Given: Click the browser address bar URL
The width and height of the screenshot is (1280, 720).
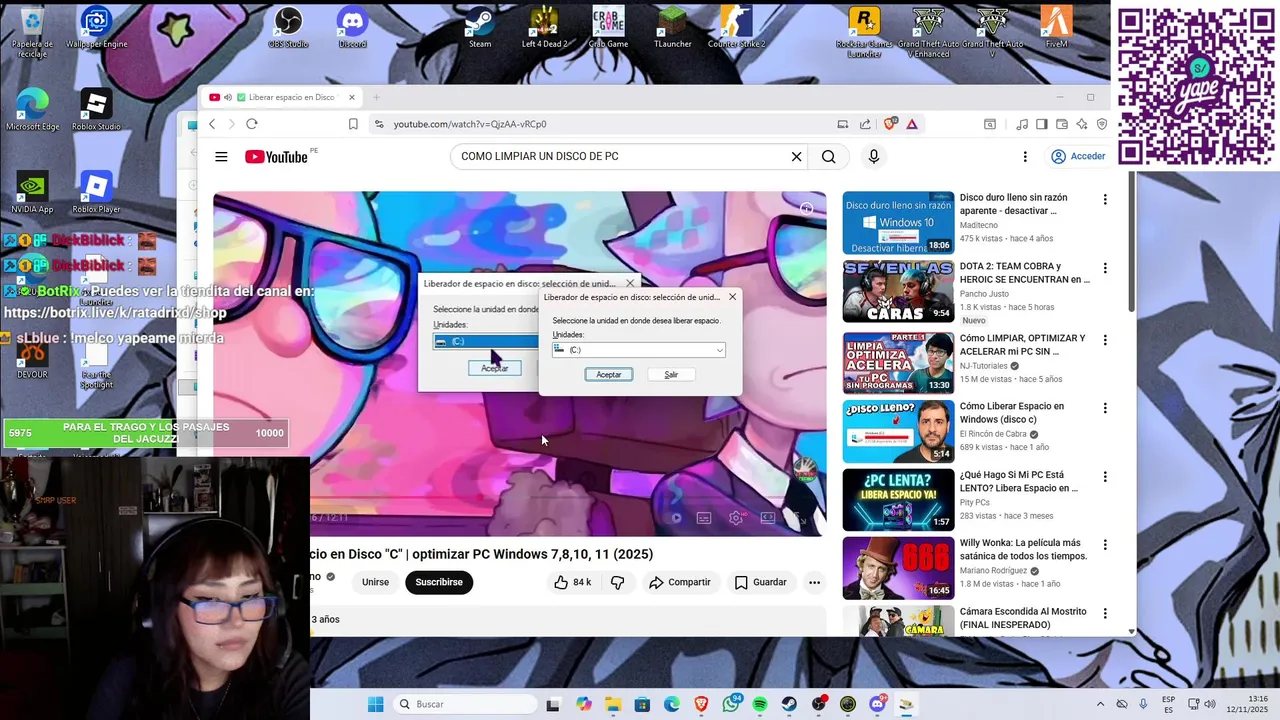Looking at the screenshot, I should point(470,124).
